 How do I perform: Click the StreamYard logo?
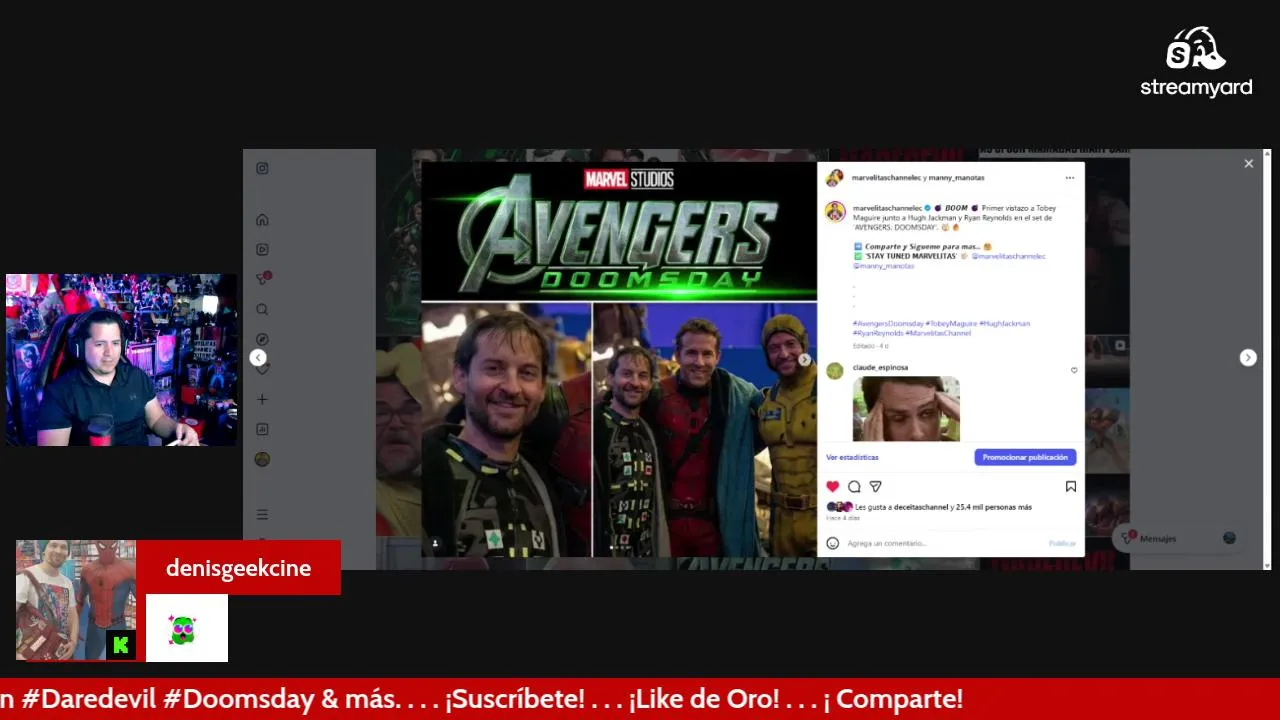pyautogui.click(x=1196, y=62)
